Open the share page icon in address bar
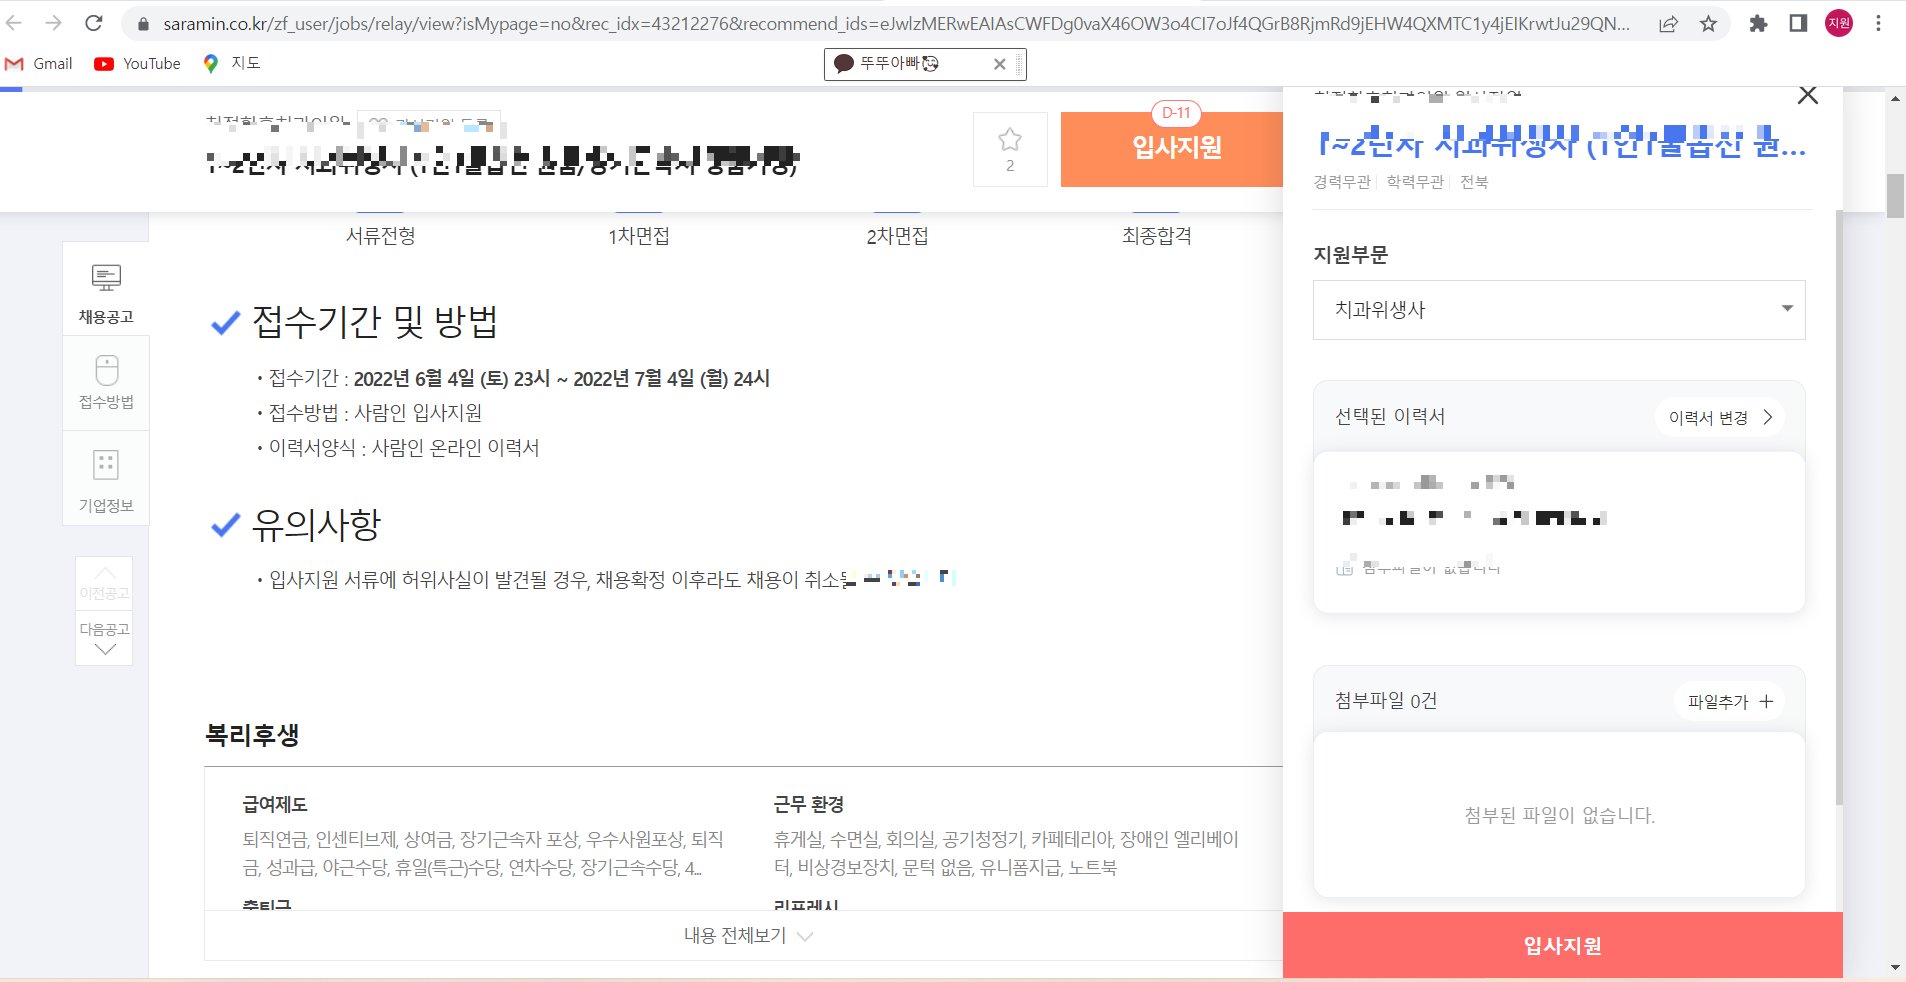Screen dimensions: 1906x982 (x=1668, y=23)
